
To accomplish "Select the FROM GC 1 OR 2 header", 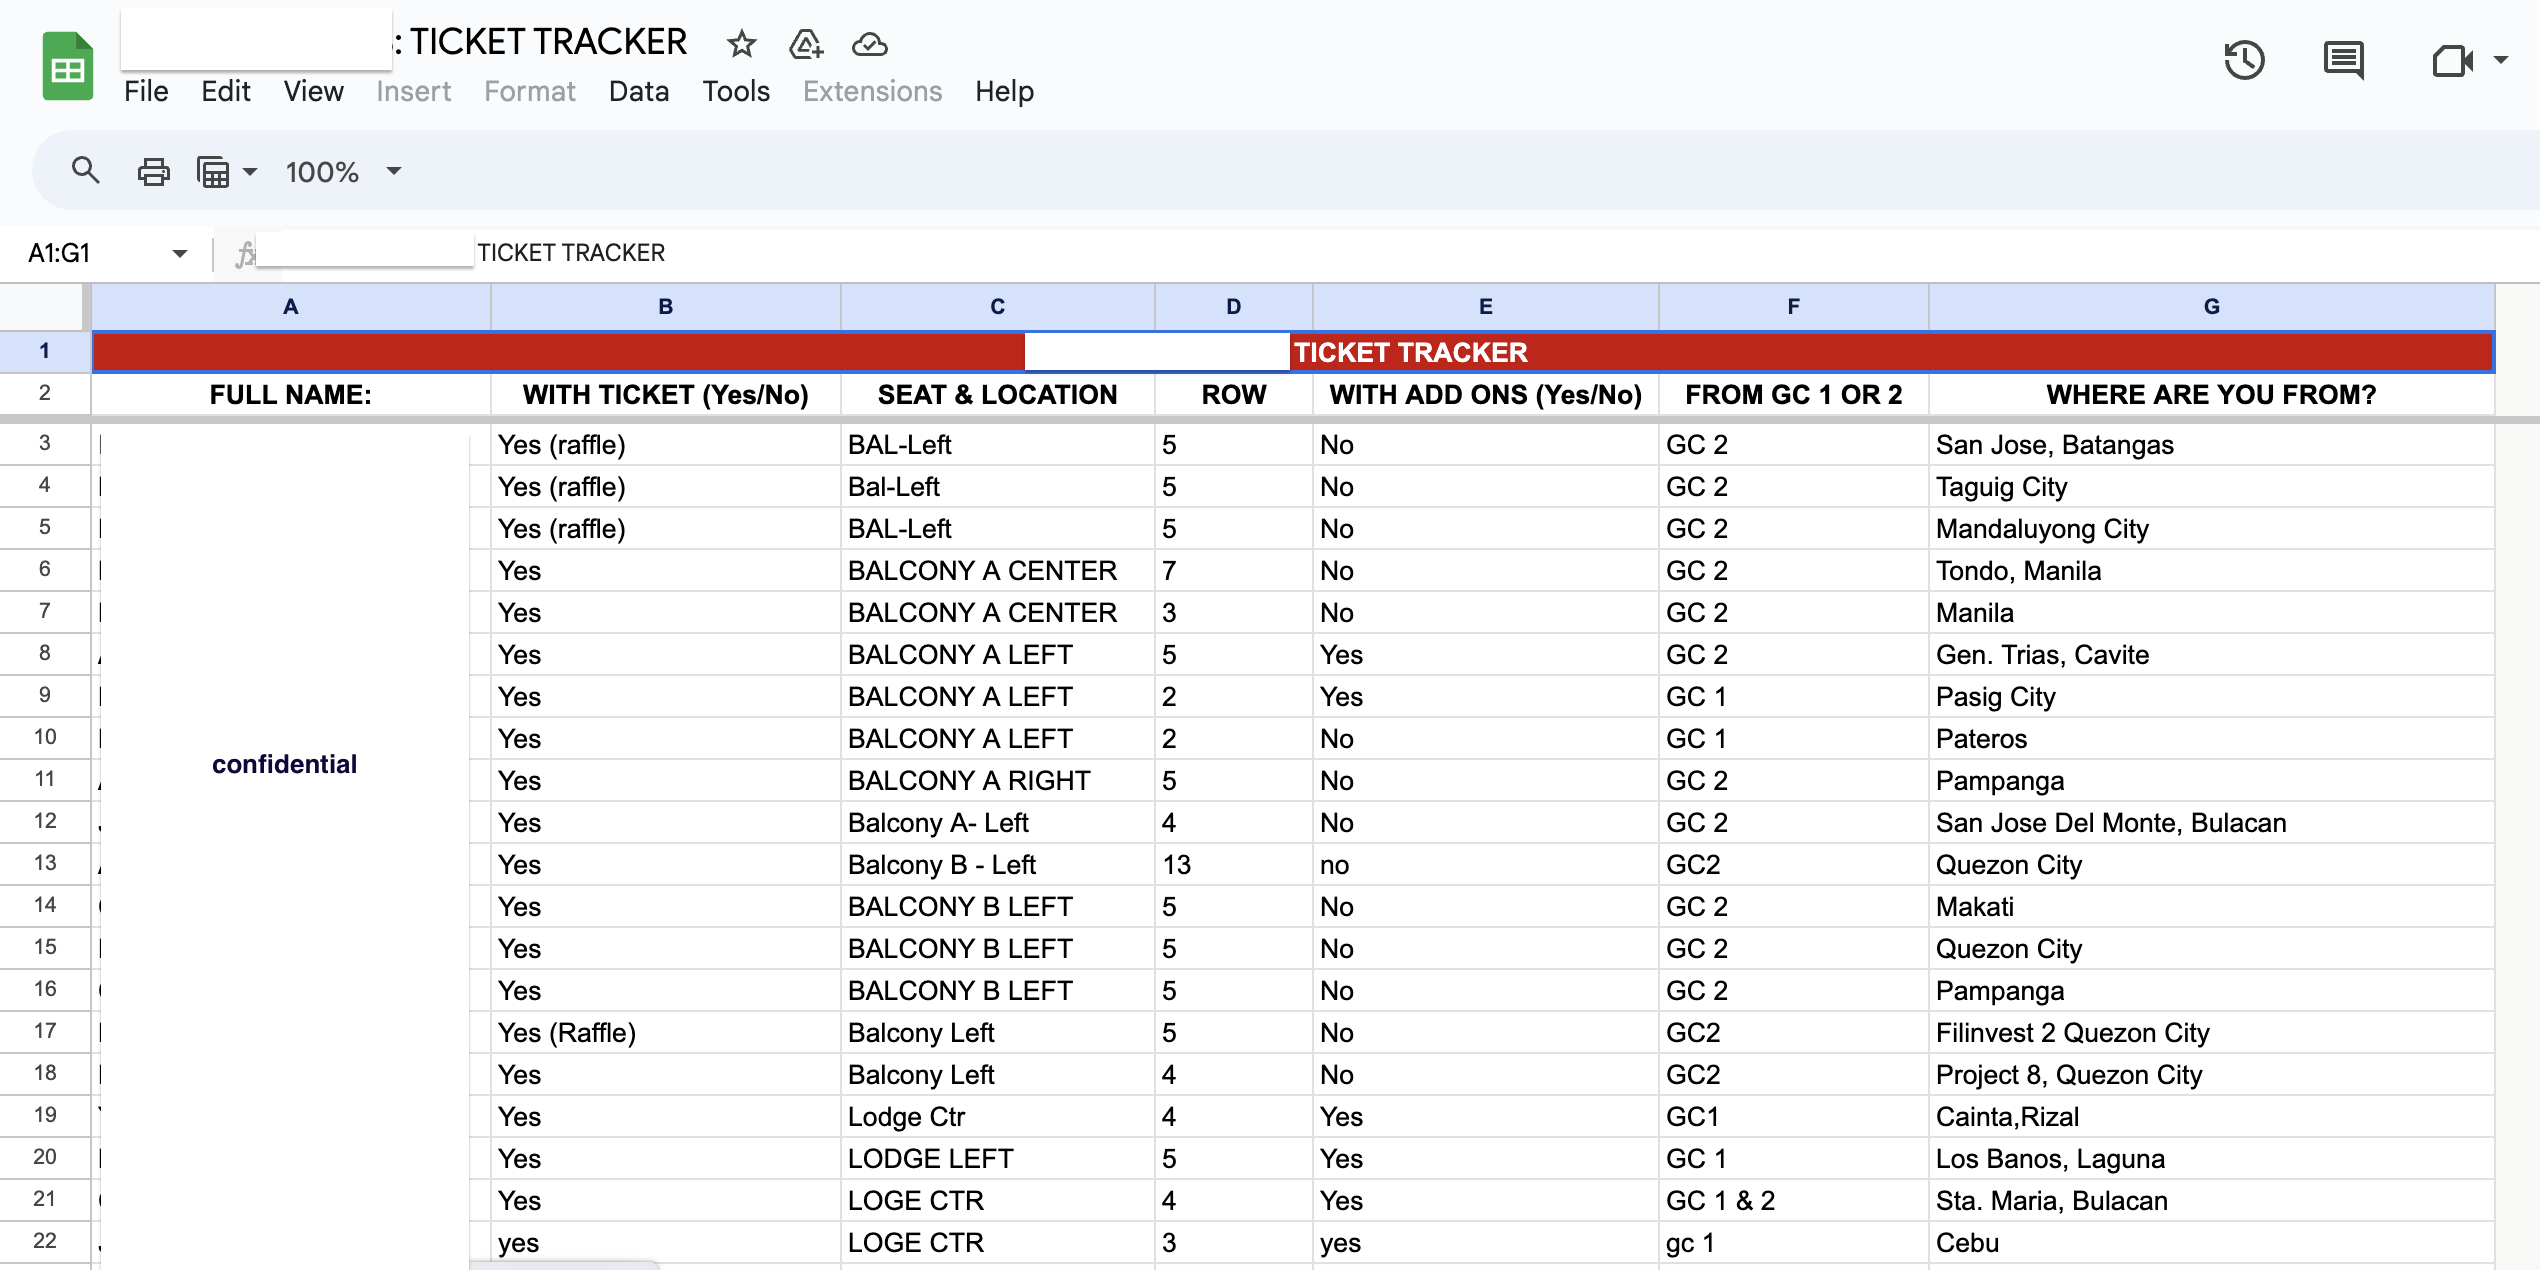I will pyautogui.click(x=1794, y=395).
